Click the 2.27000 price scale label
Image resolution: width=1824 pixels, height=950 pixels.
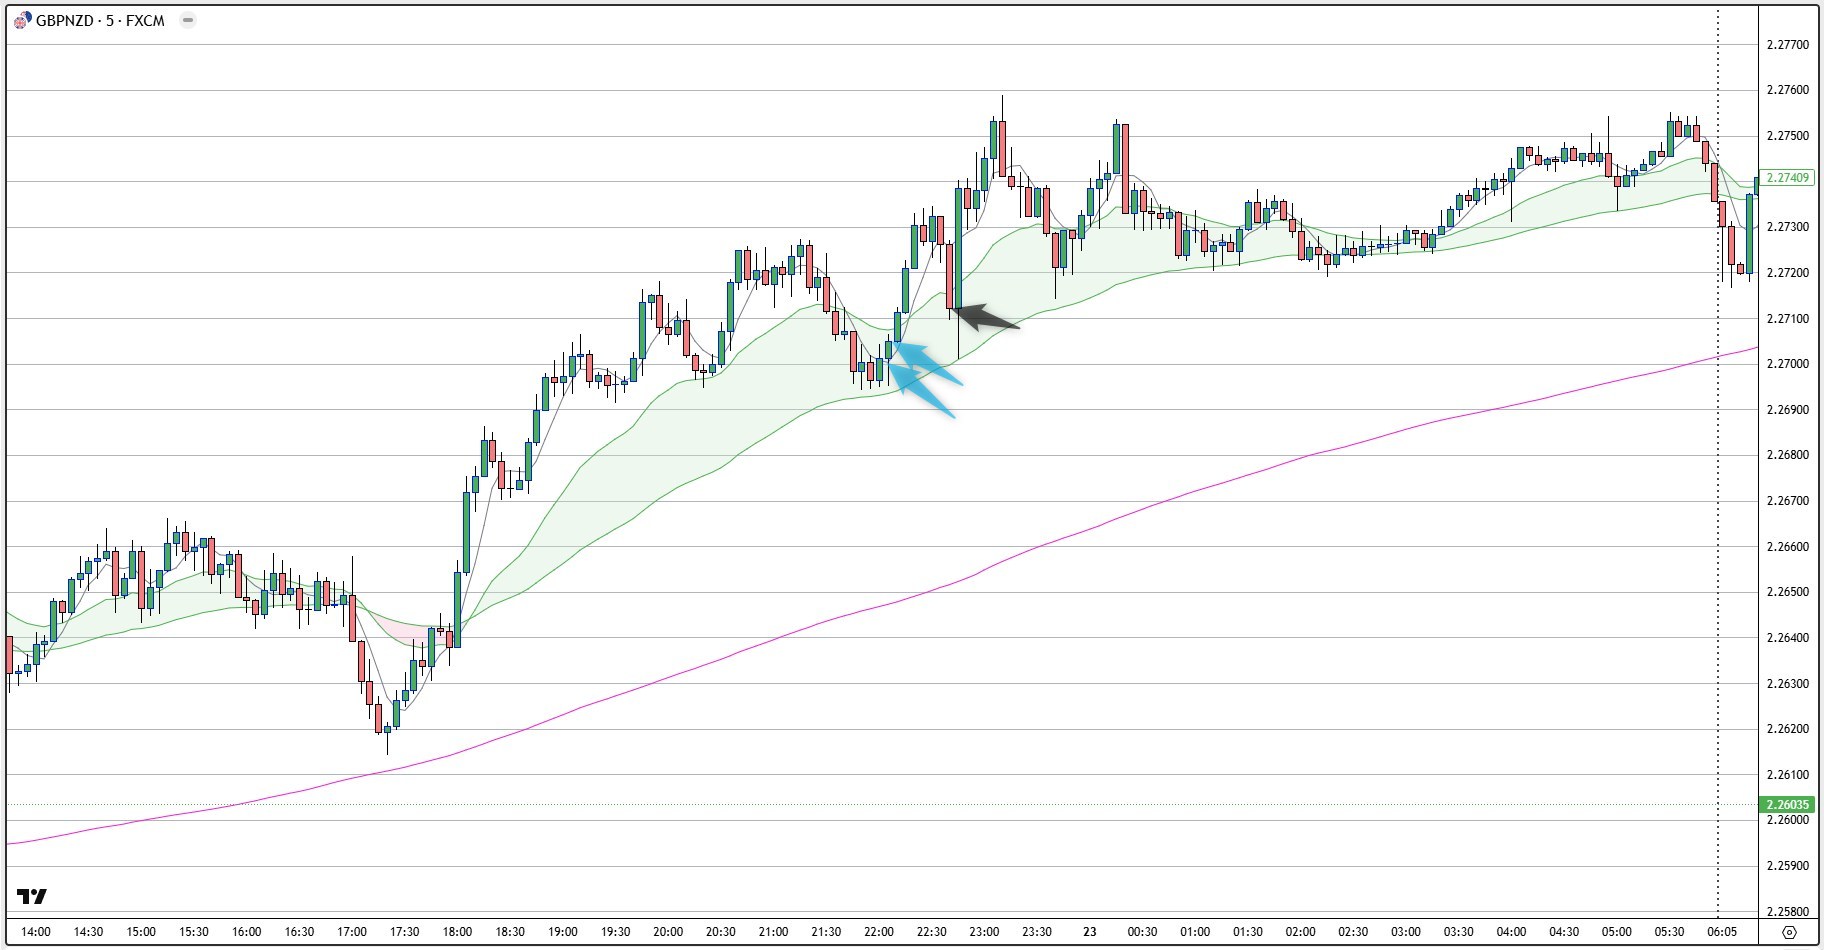[1787, 364]
